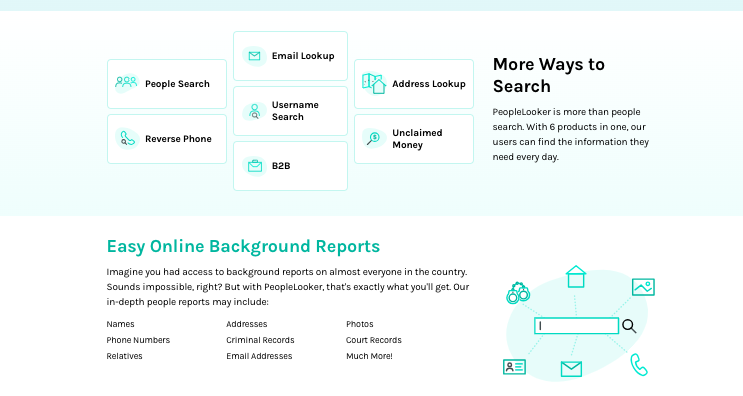Click the 'Criminal Records' list item

pyautogui.click(x=260, y=340)
